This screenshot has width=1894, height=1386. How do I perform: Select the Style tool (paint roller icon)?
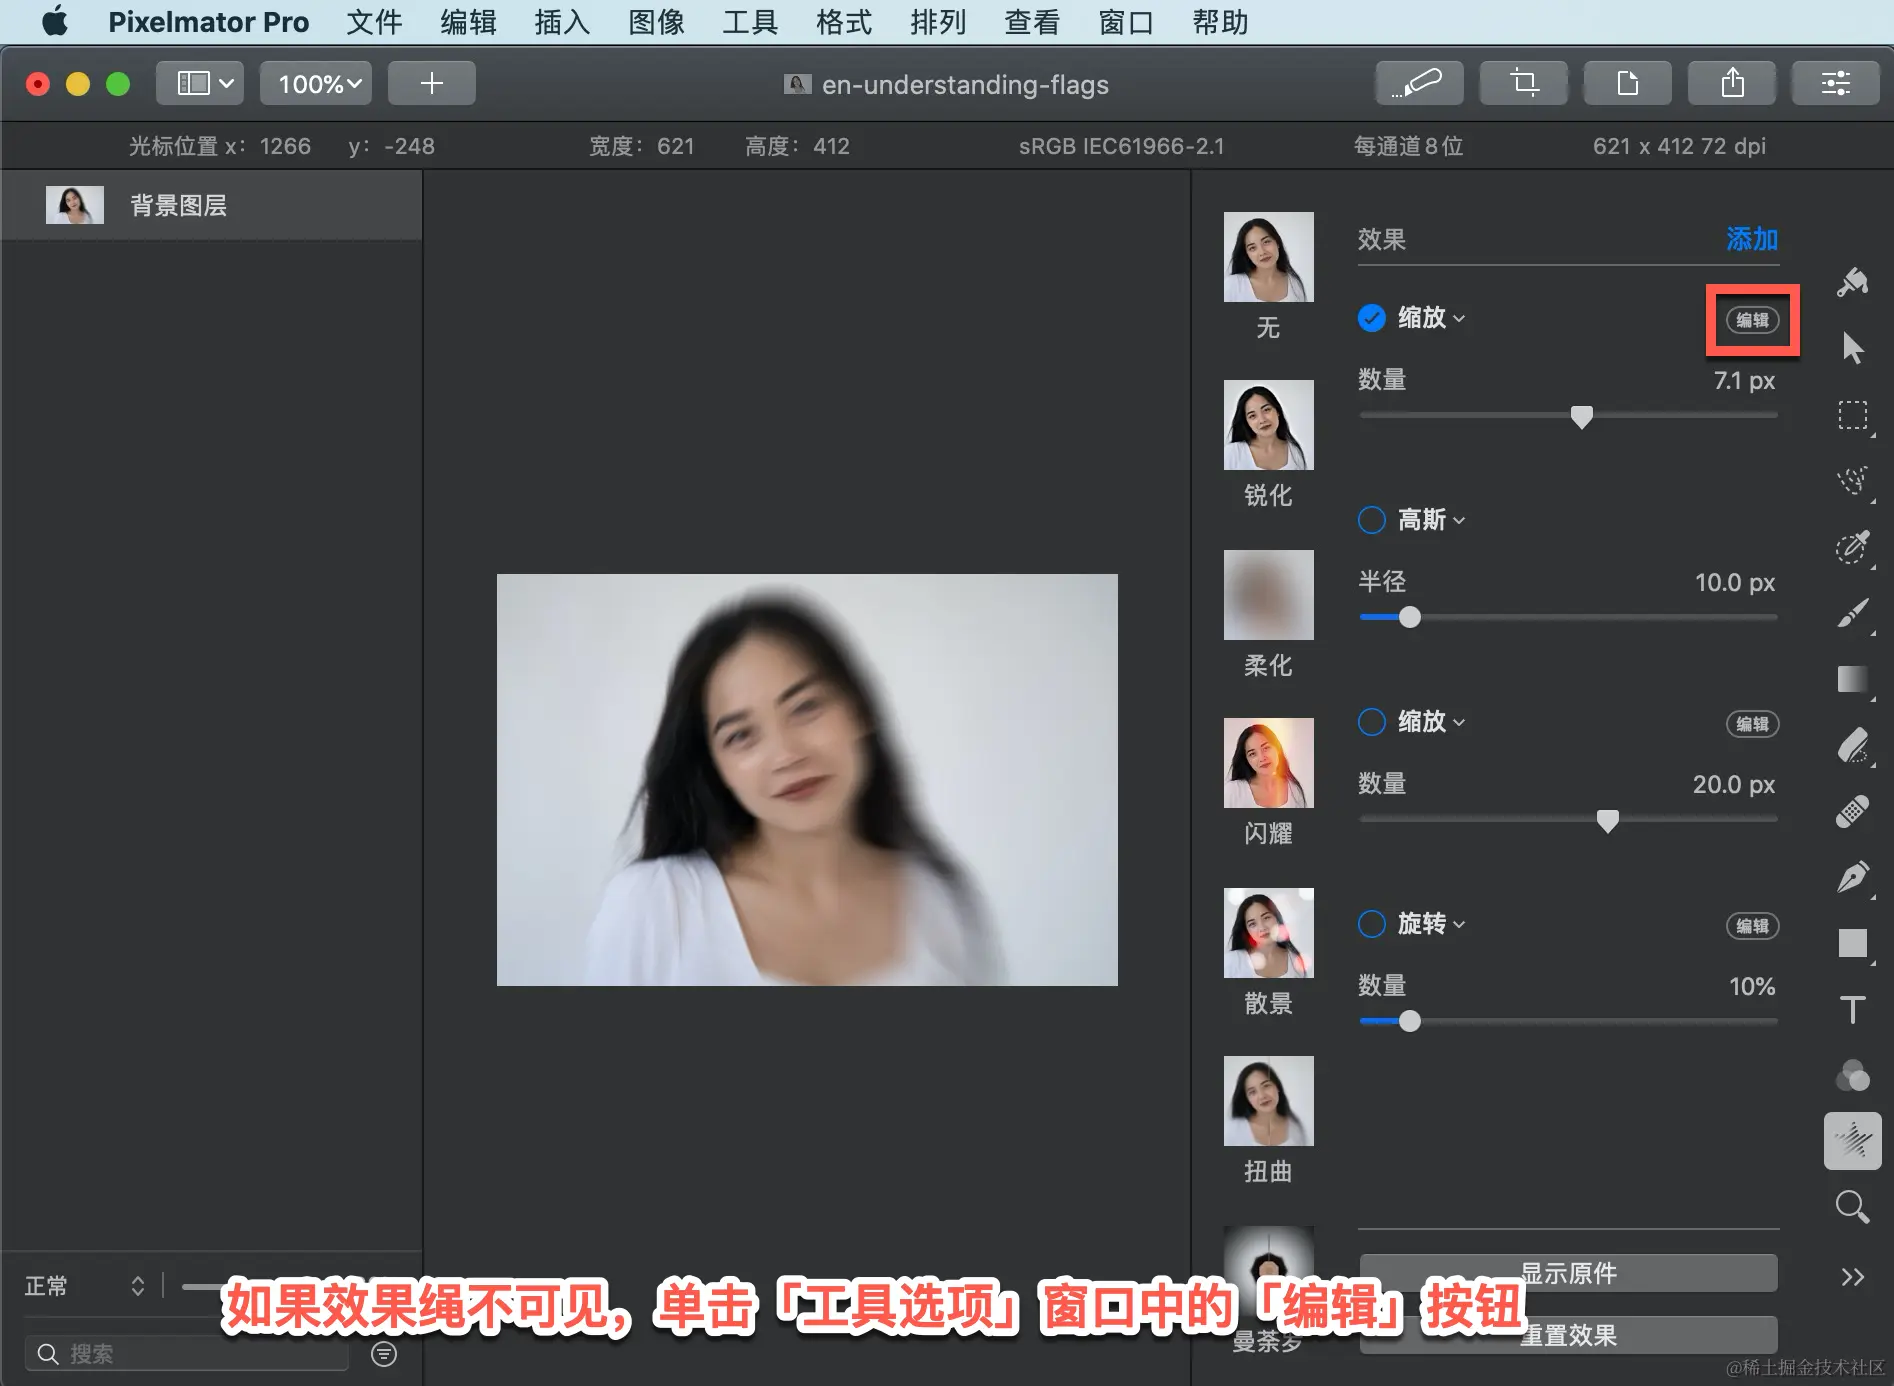pyautogui.click(x=1852, y=283)
